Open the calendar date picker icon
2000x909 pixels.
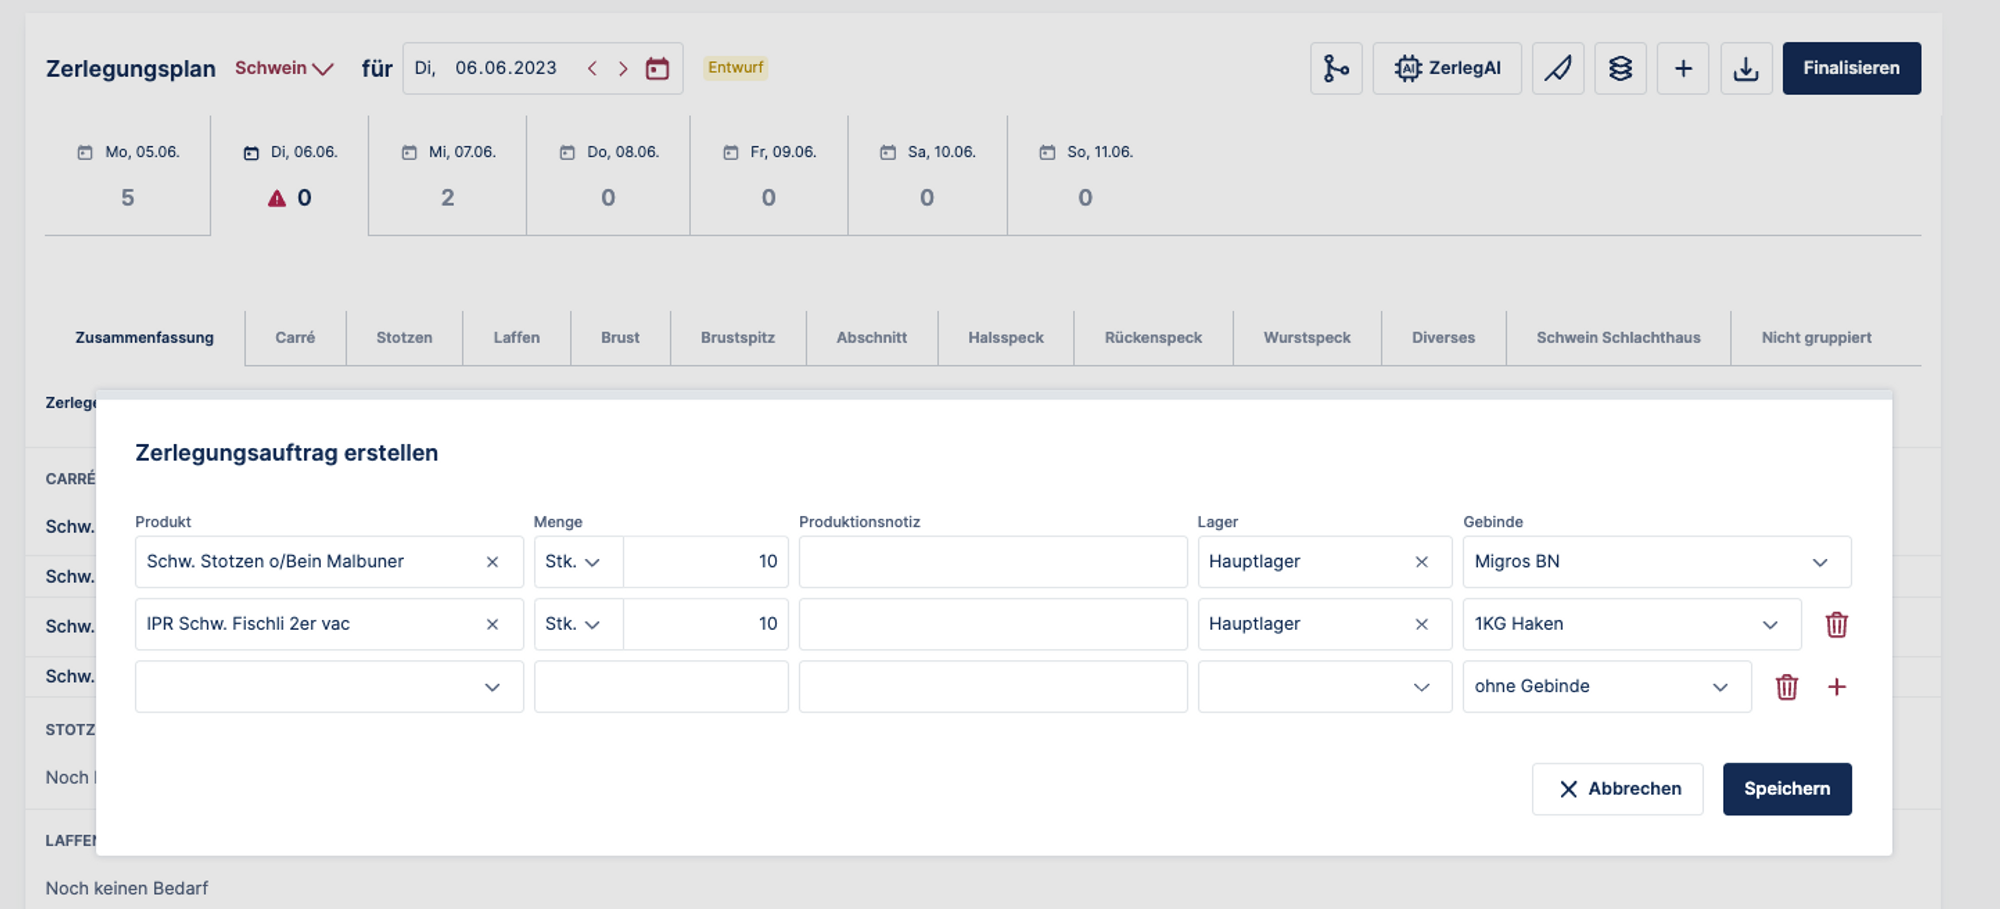click(x=657, y=68)
